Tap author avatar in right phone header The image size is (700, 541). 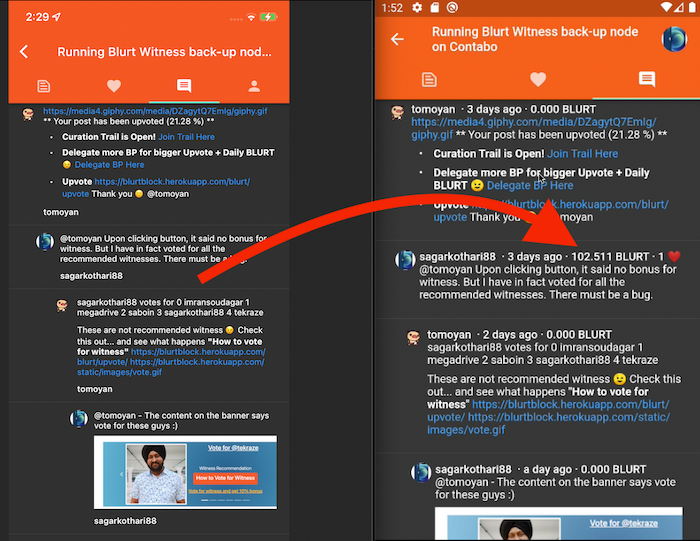[x=674, y=39]
